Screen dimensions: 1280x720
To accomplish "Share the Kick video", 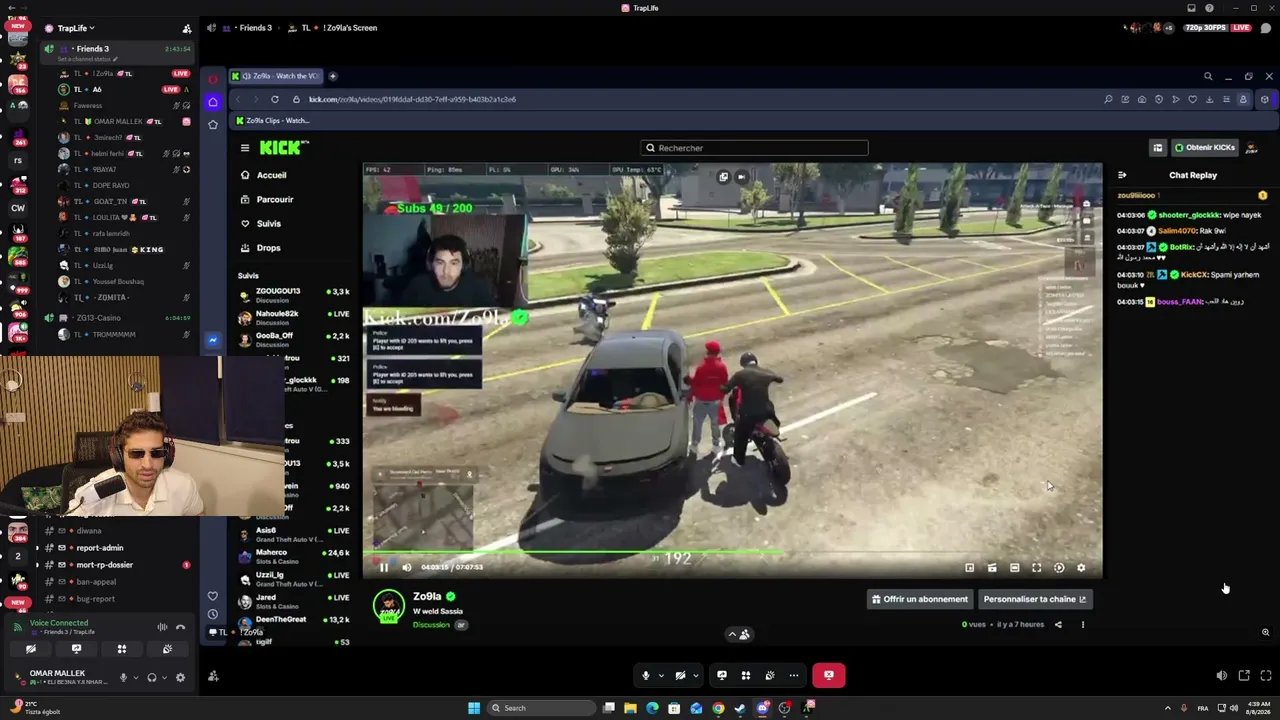I will point(1058,625).
